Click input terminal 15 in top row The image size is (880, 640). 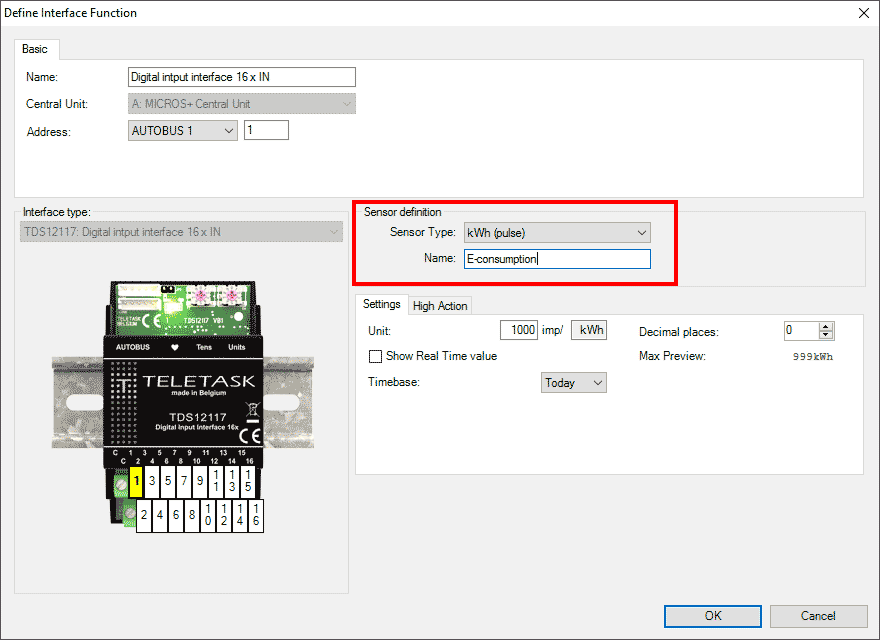pyautogui.click(x=248, y=481)
